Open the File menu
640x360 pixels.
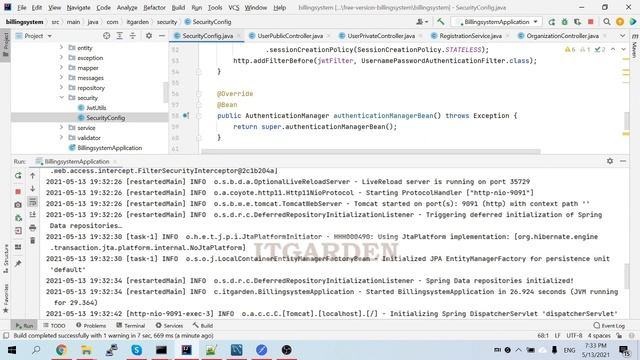22,7
